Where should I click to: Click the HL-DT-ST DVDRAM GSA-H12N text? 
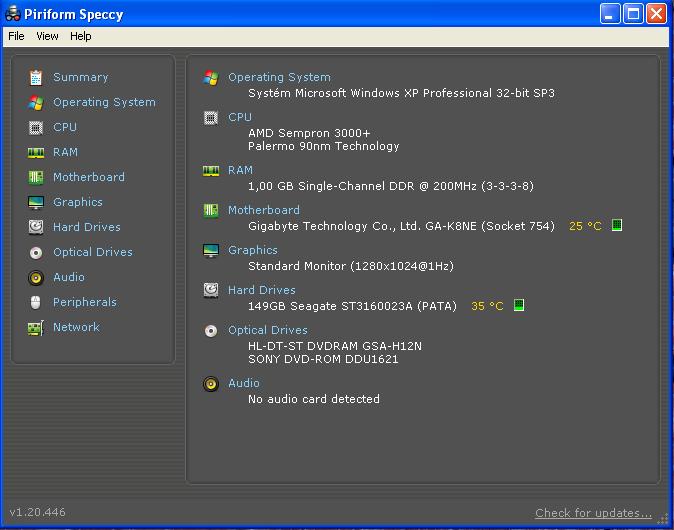click(335, 346)
